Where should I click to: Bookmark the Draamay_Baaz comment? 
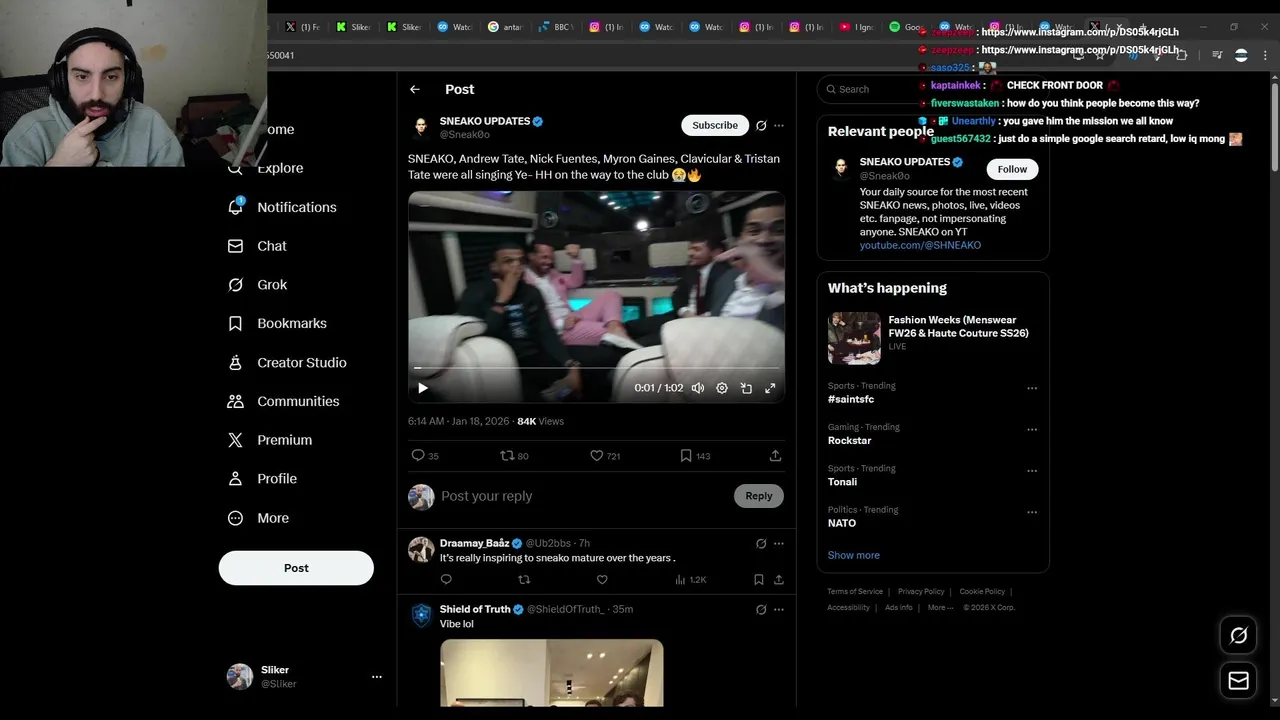tap(759, 580)
